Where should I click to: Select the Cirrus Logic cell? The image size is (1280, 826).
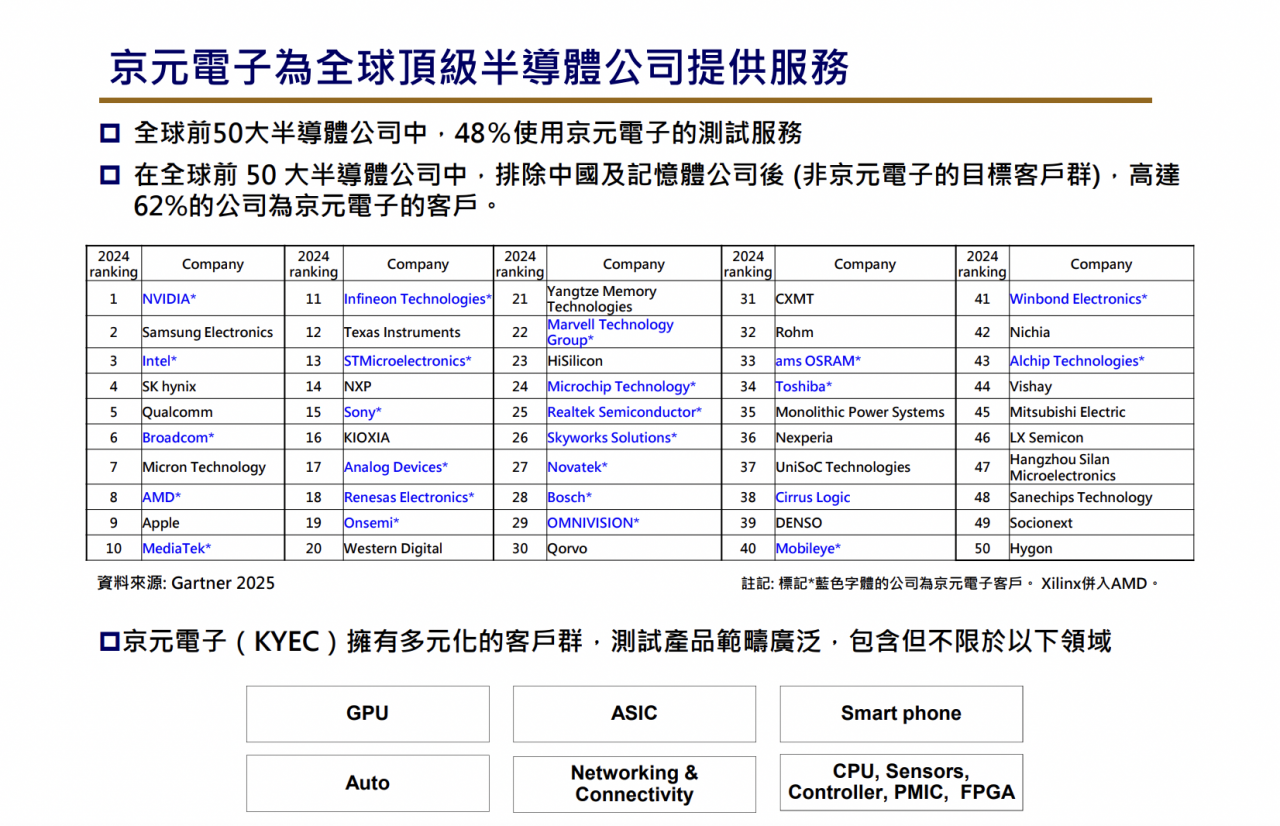coord(865,497)
